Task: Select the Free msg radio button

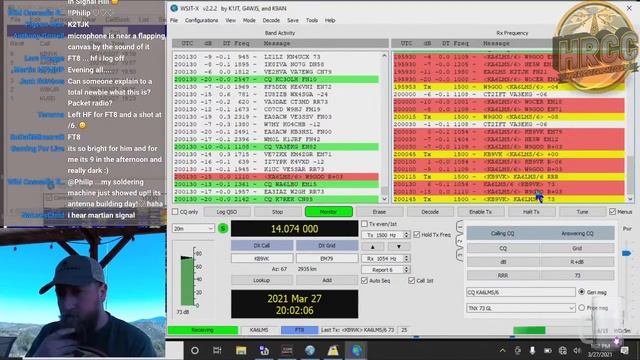Action: [x=582, y=308]
